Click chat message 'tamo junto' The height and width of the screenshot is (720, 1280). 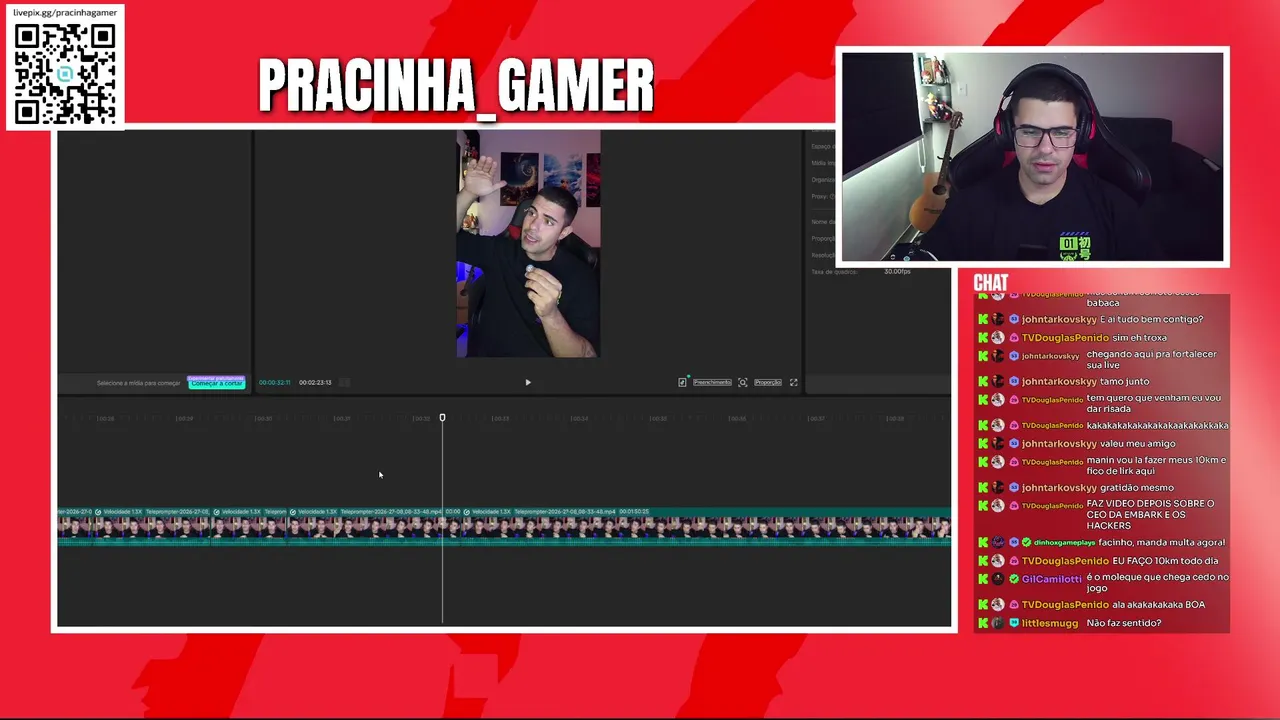1124,381
